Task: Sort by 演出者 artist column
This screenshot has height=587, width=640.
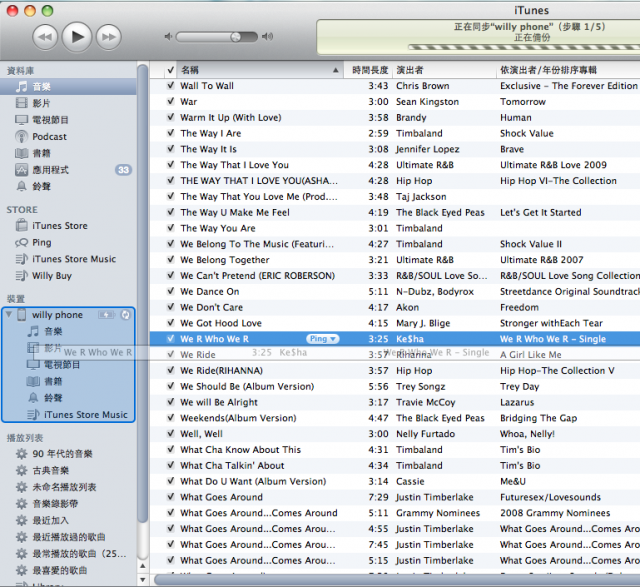Action: pos(444,70)
